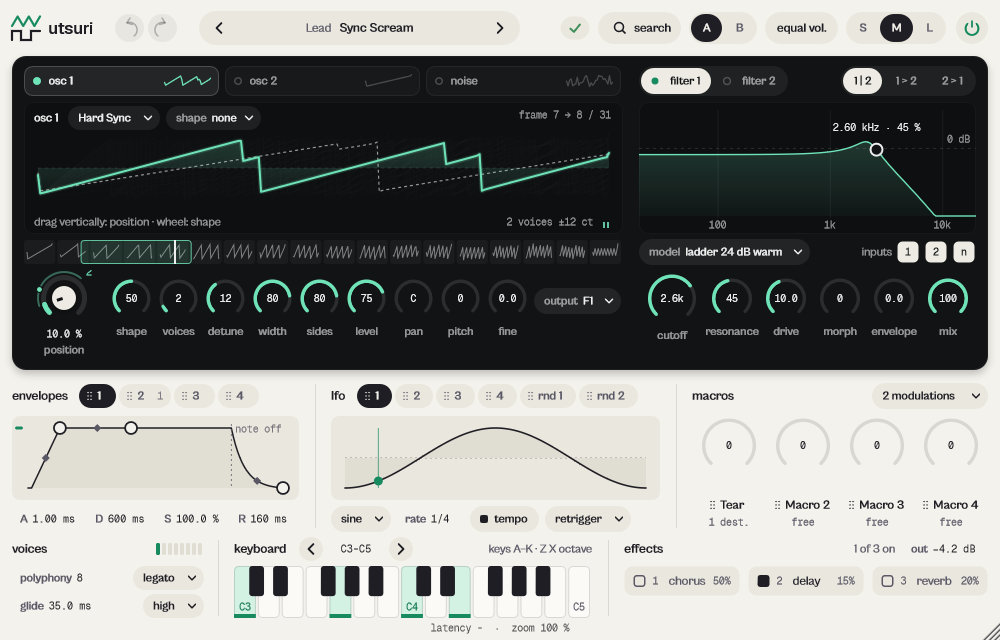
Task: Open the filter model ladder dropdown
Action: tap(724, 252)
